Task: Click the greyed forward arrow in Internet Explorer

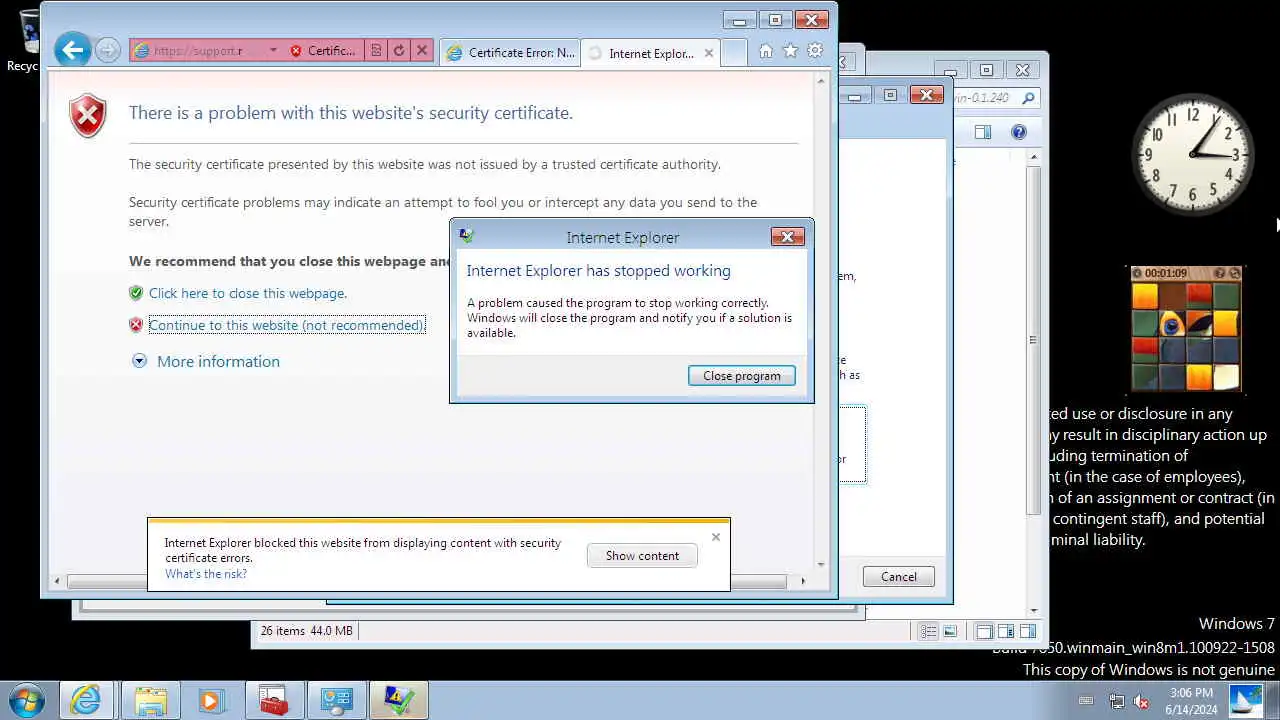Action: pyautogui.click(x=108, y=50)
